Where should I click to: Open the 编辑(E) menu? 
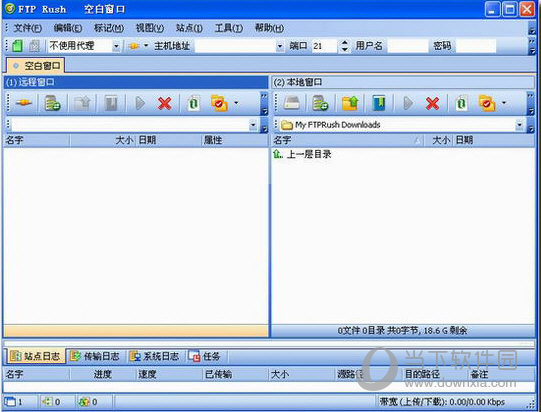pos(68,28)
